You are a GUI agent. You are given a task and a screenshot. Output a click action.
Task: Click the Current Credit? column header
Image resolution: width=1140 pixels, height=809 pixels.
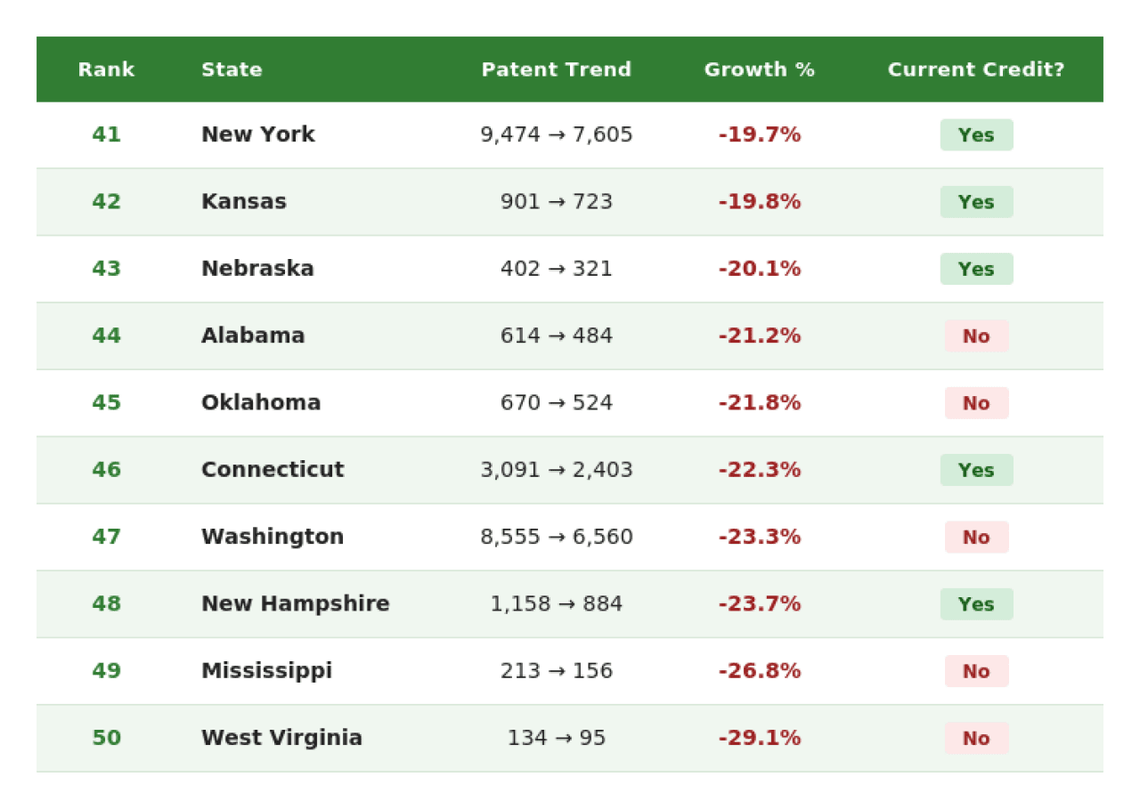(x=976, y=70)
